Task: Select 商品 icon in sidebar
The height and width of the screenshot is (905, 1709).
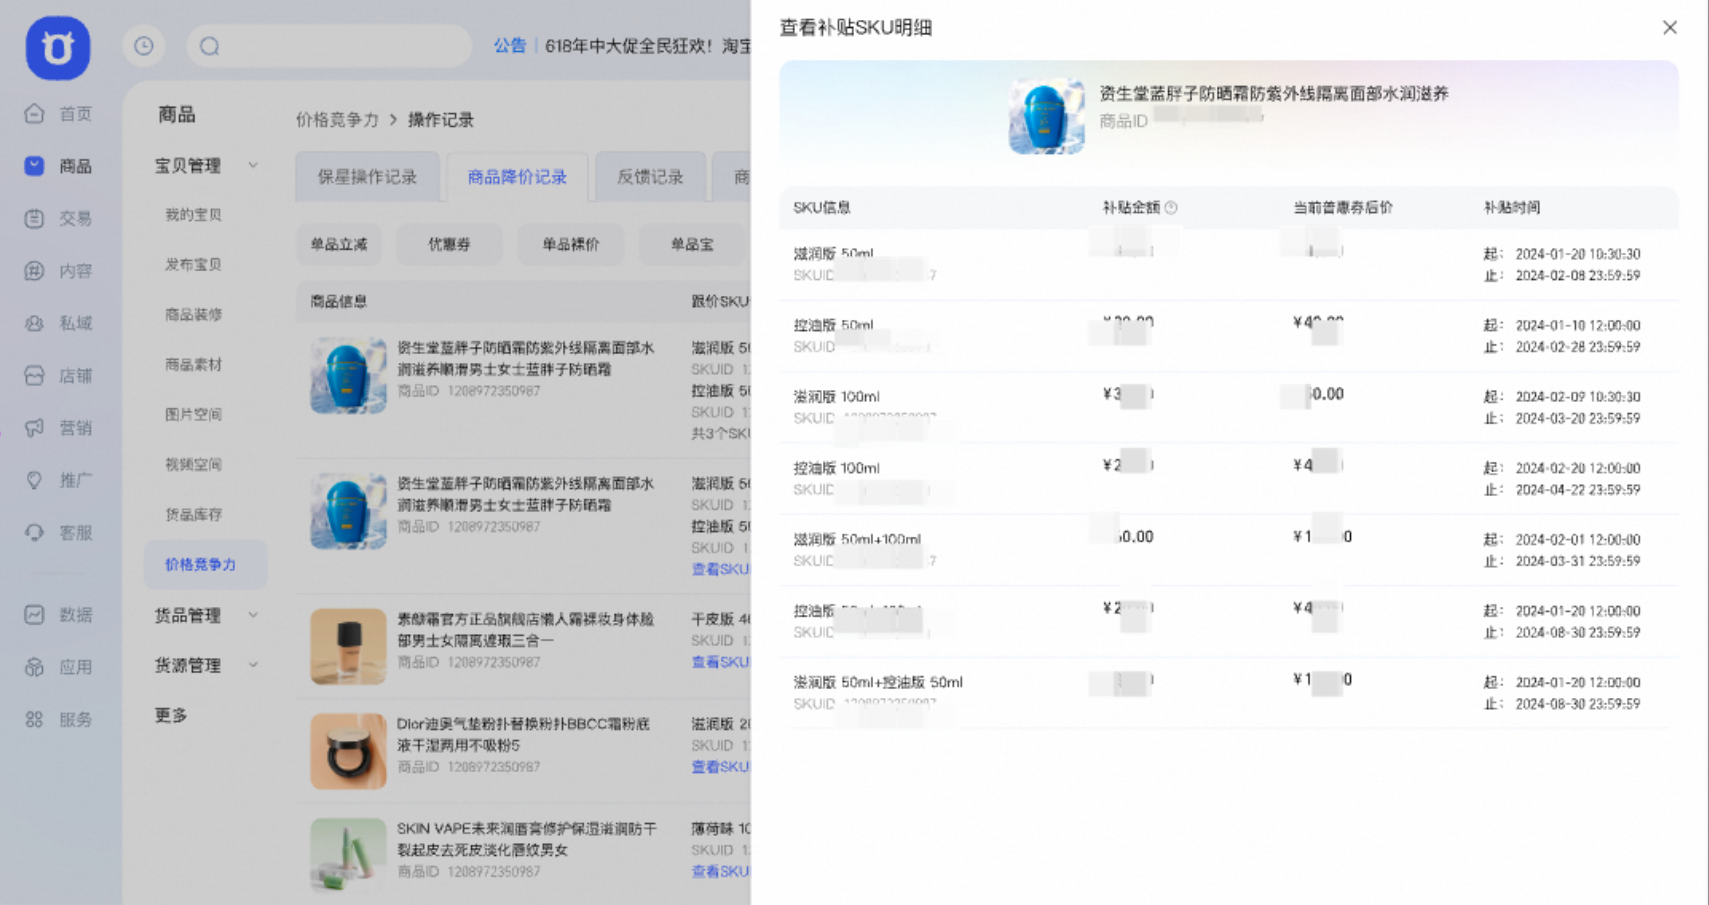Action: tap(34, 165)
